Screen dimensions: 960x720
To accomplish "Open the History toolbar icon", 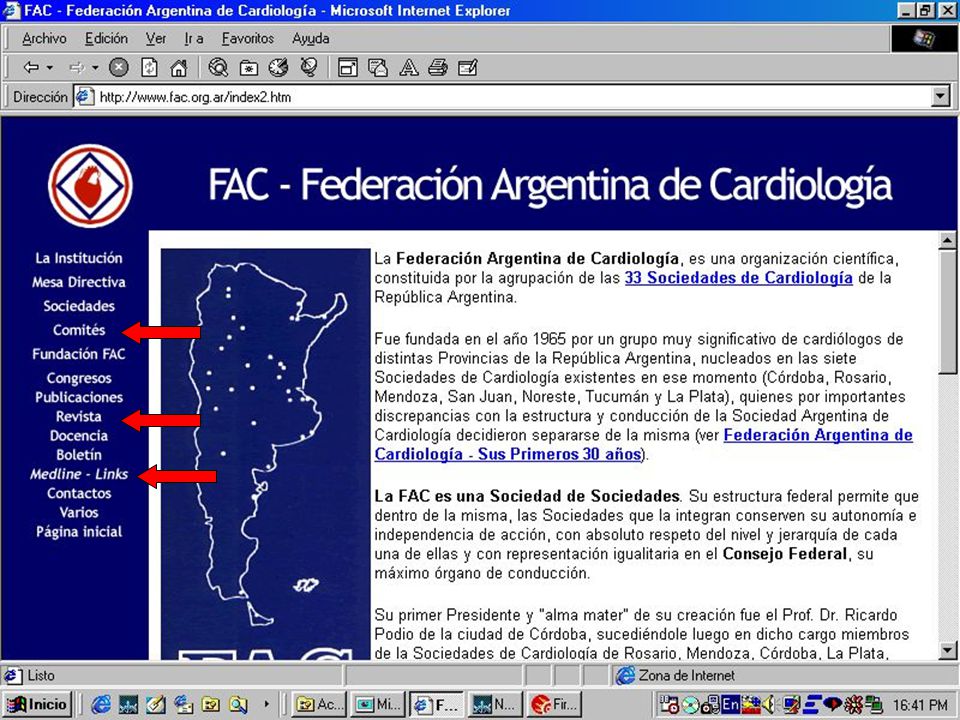I will [279, 67].
